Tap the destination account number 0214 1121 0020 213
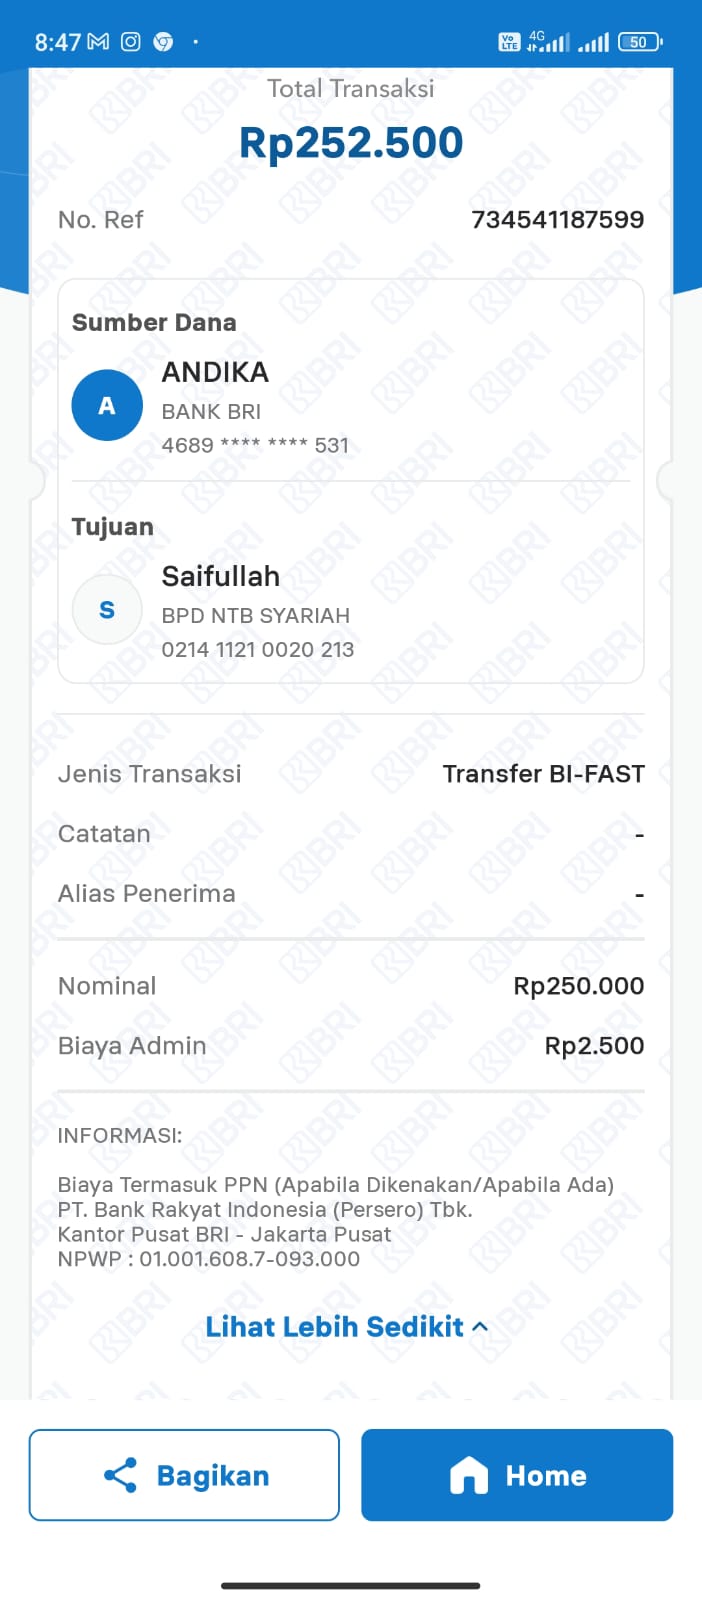 [258, 650]
